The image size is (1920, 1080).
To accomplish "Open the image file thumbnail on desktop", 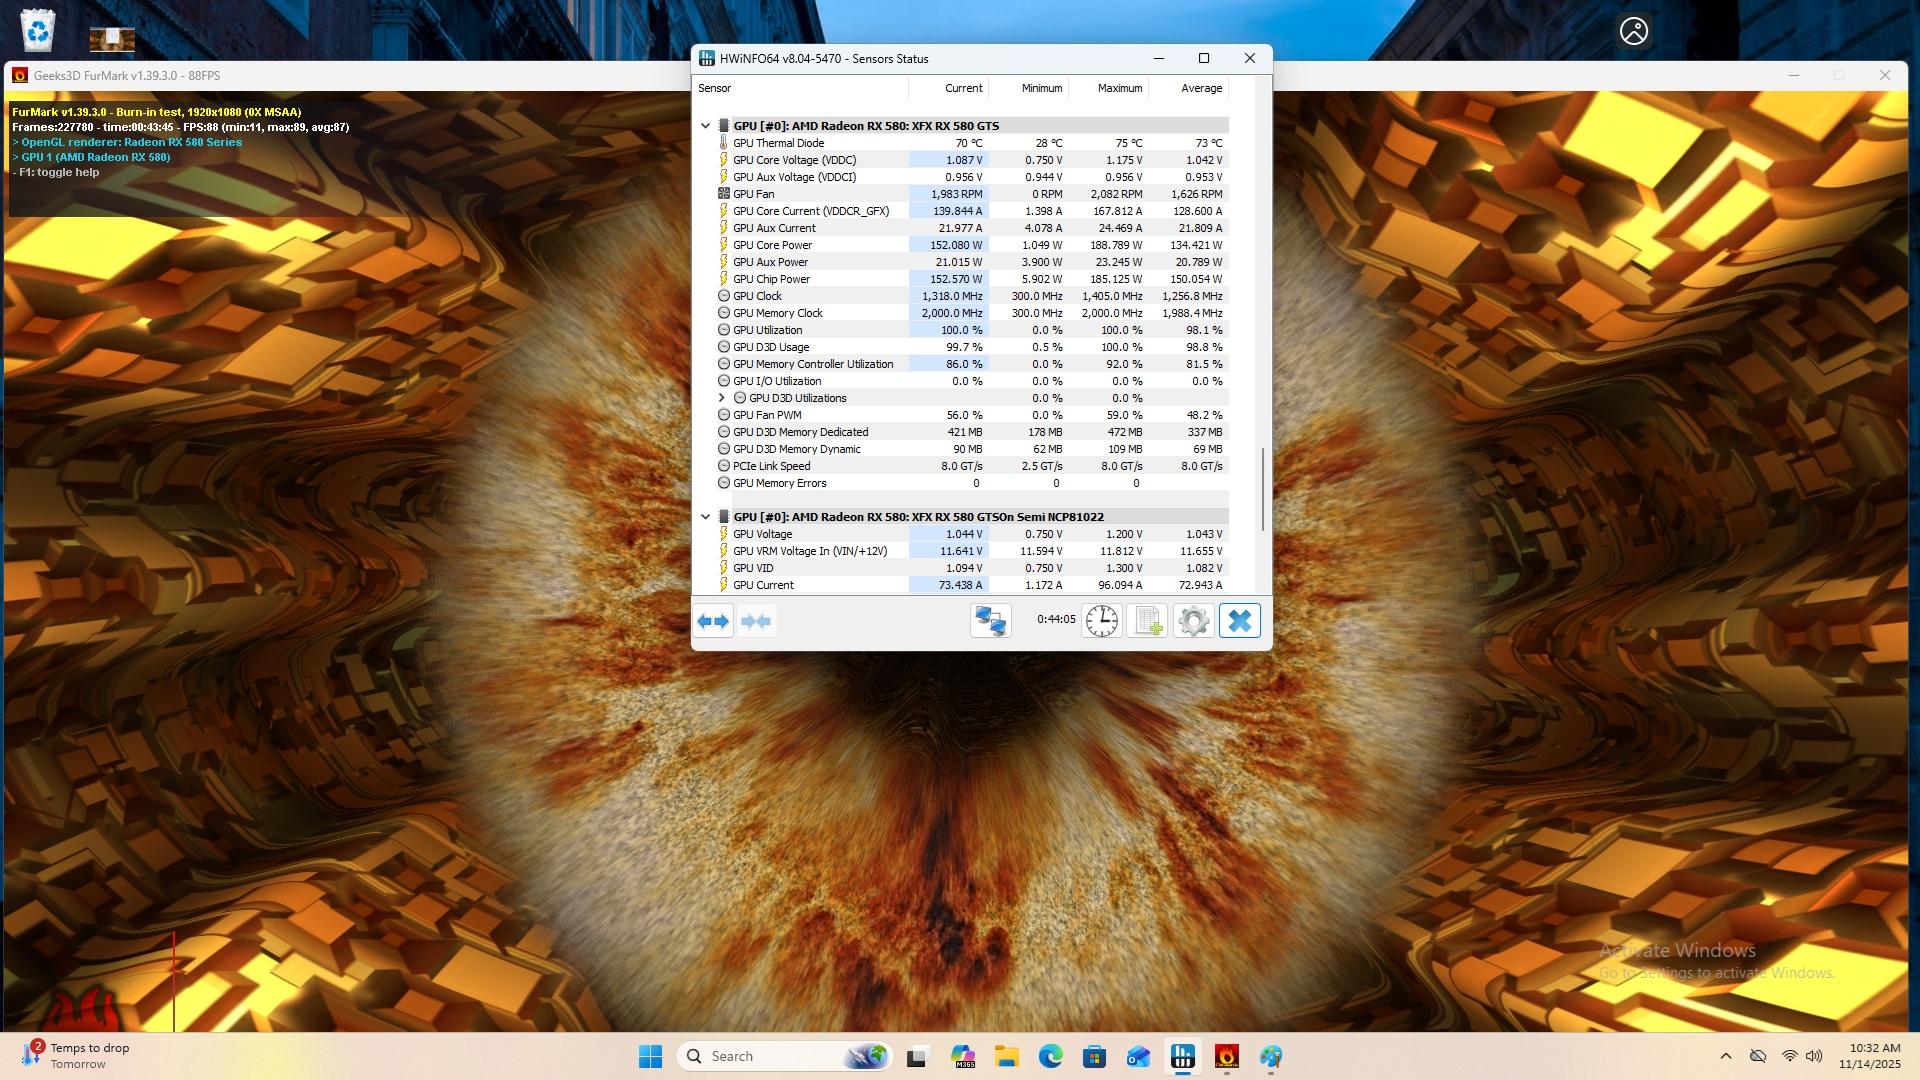I will click(x=112, y=39).
